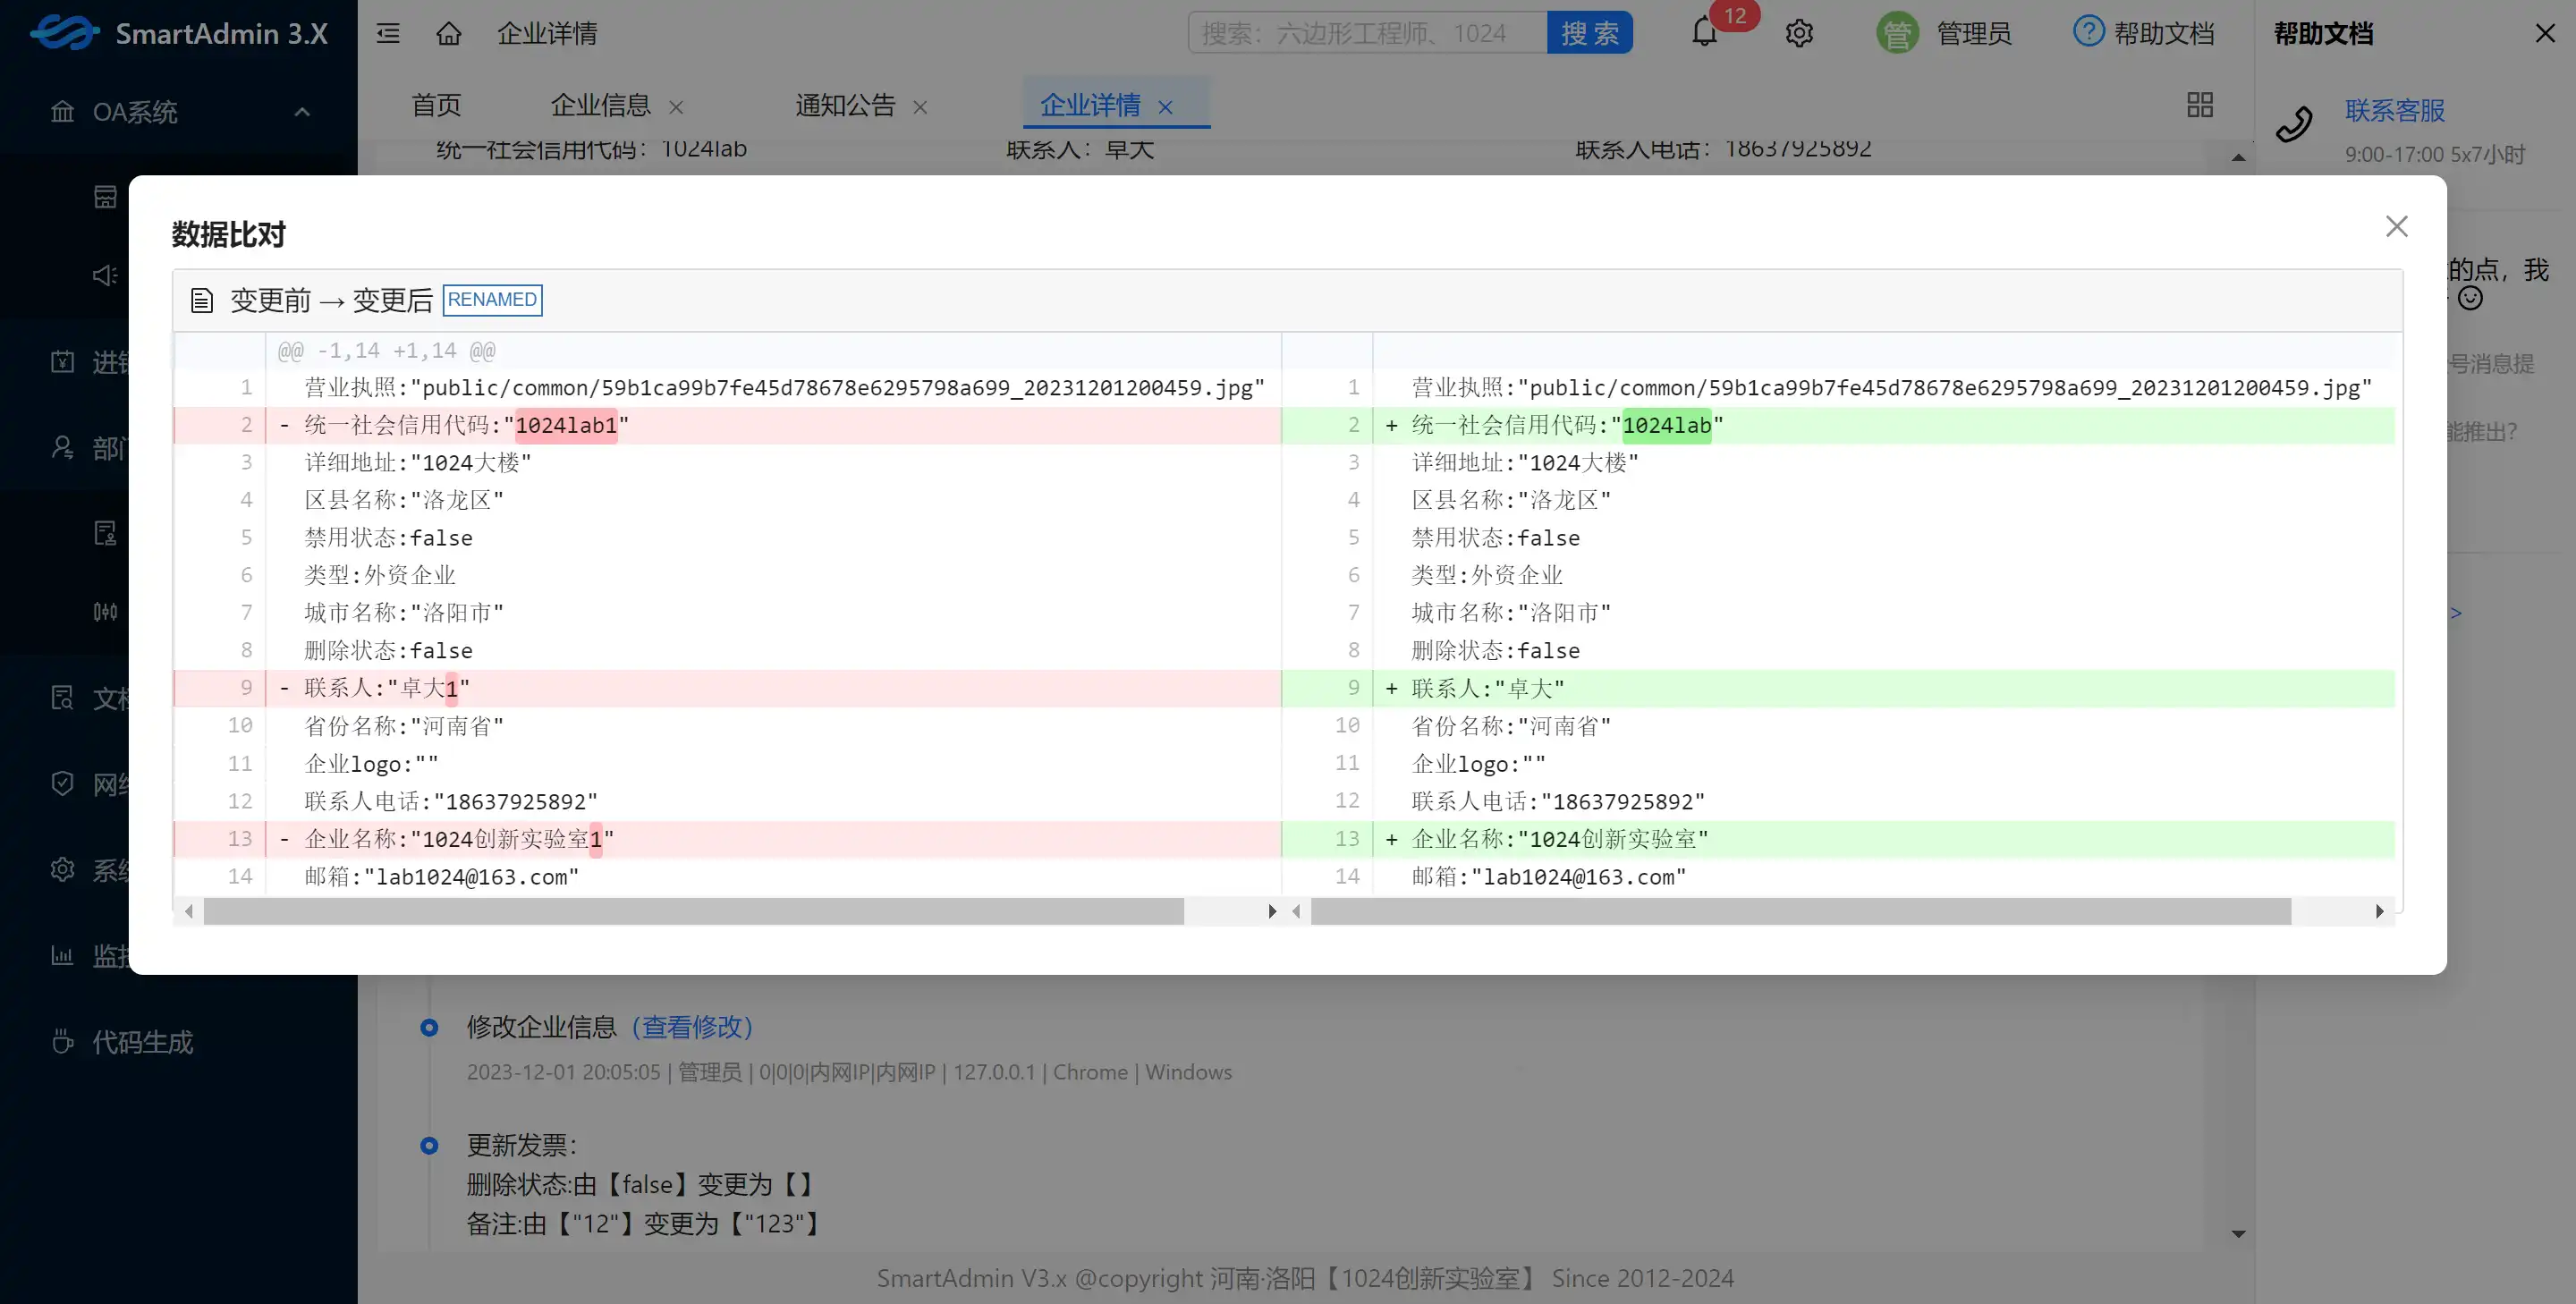Focus the header search input field
The height and width of the screenshot is (1304, 2576).
coord(1366,33)
